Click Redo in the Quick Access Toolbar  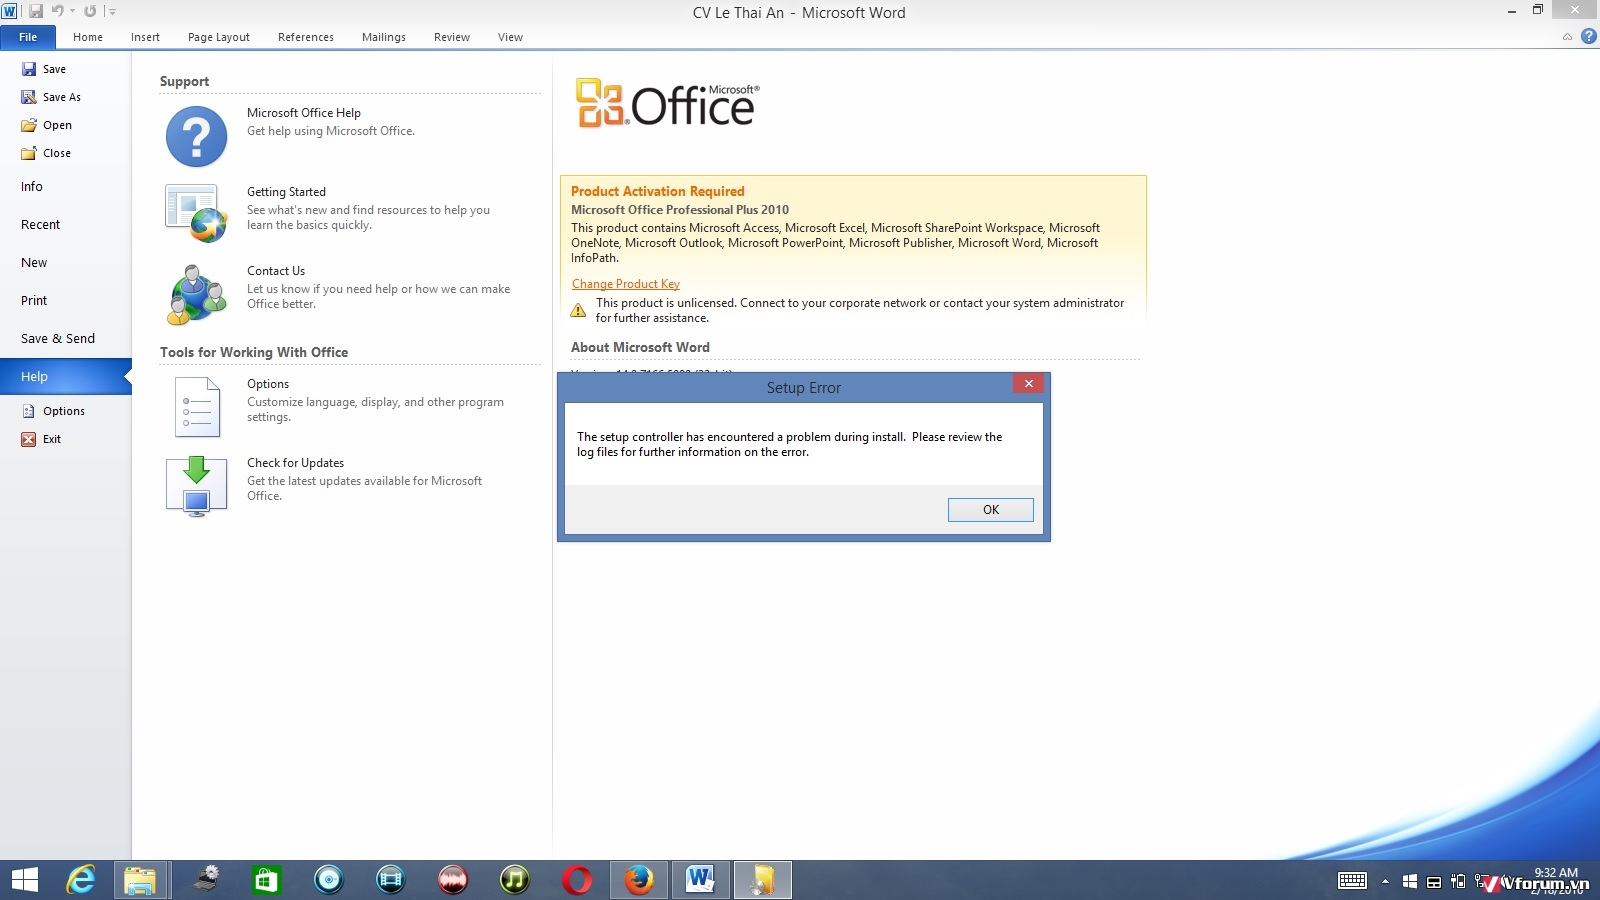pyautogui.click(x=90, y=11)
